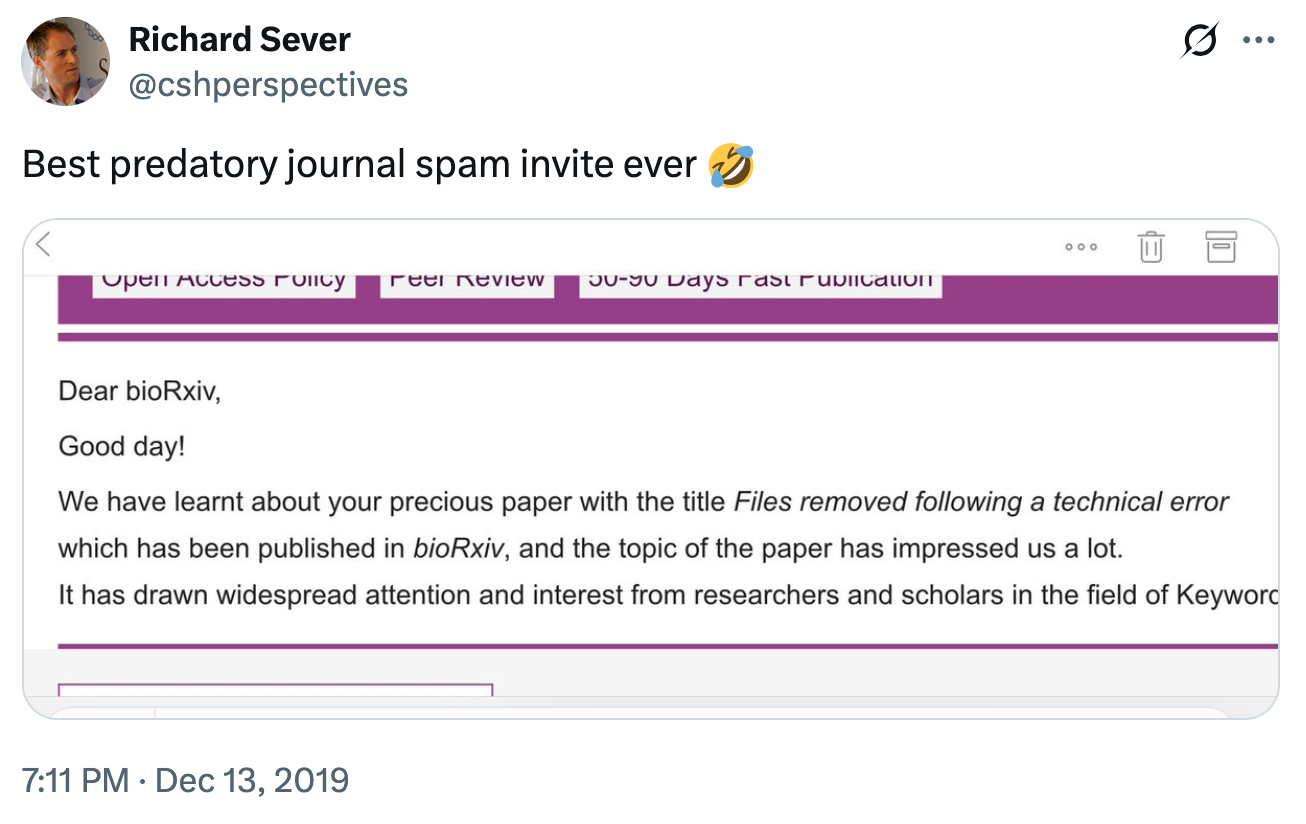Click the back chevron in the email toolbar
Screen dimensions: 1306x824
tap(42, 244)
